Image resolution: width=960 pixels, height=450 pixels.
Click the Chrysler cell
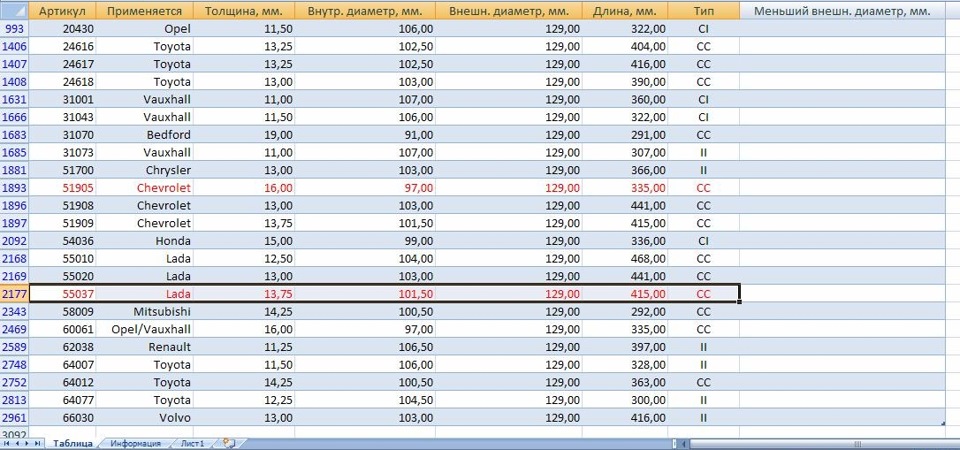click(x=144, y=170)
